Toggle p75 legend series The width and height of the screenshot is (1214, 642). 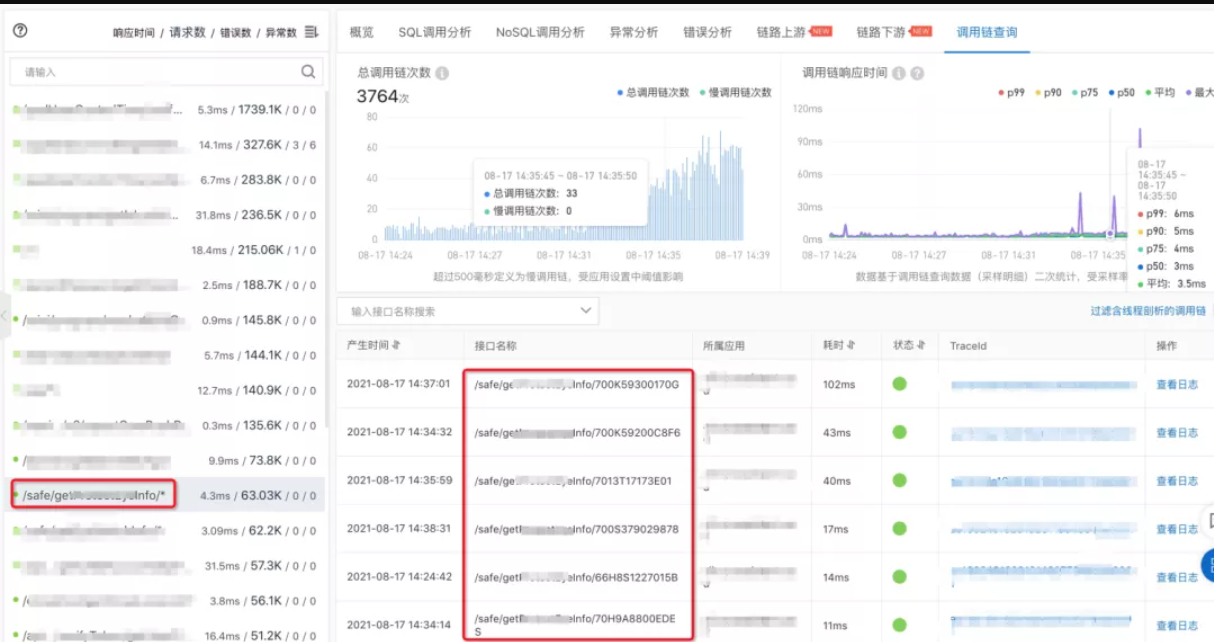click(1085, 92)
